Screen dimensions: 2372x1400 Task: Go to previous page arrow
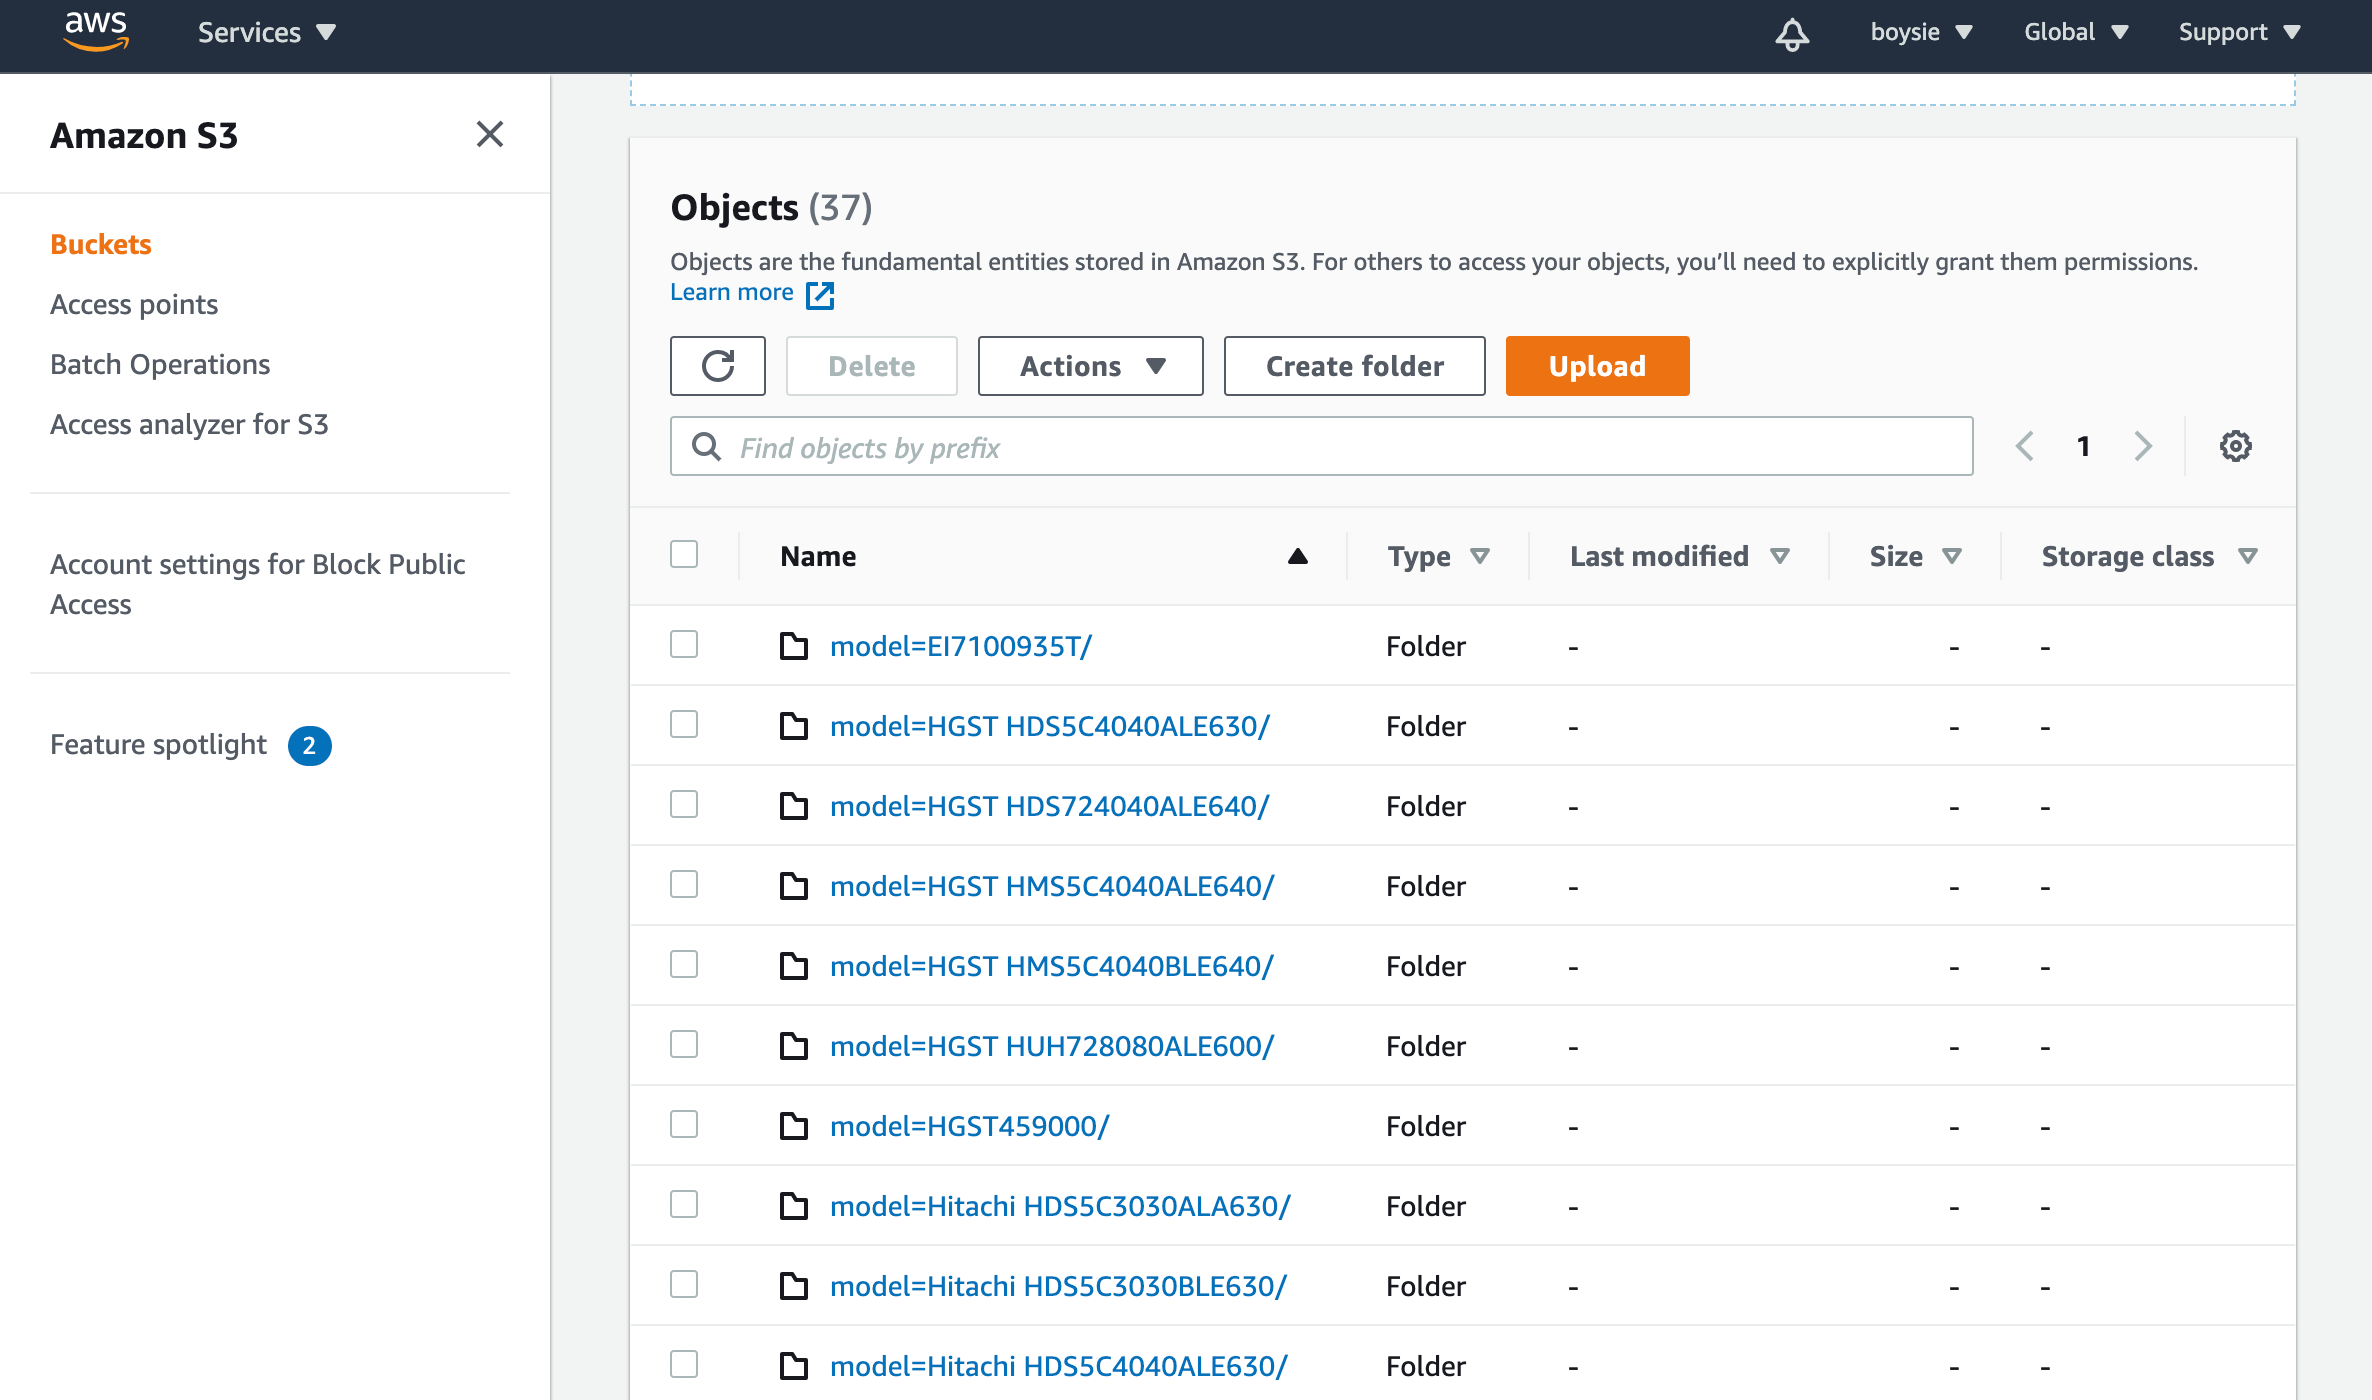[x=2025, y=446]
